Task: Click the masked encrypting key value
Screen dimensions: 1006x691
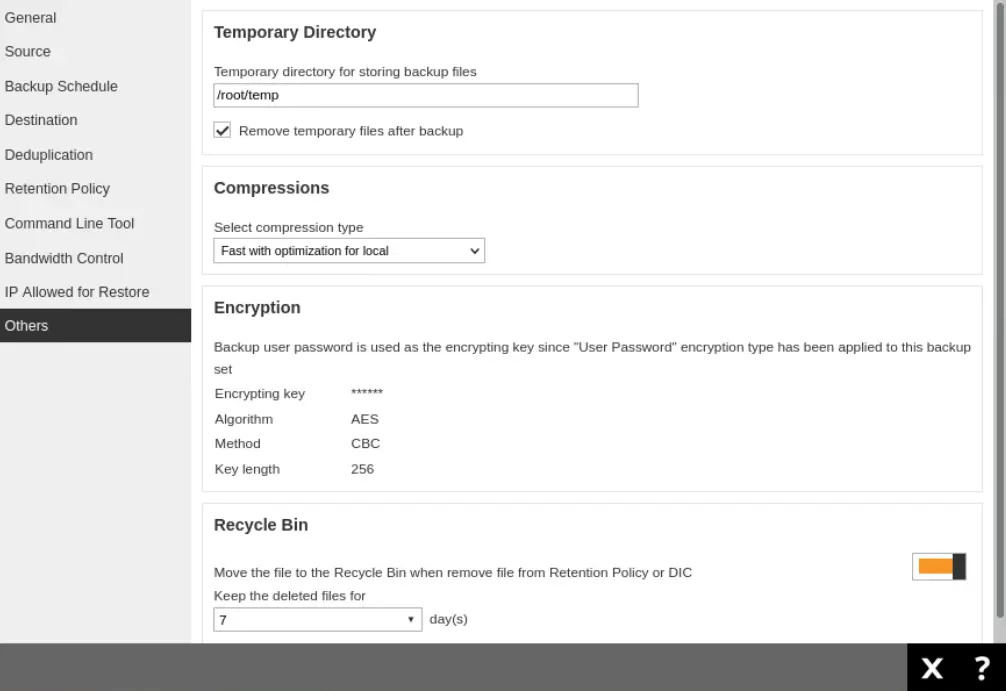Action: [367, 394]
